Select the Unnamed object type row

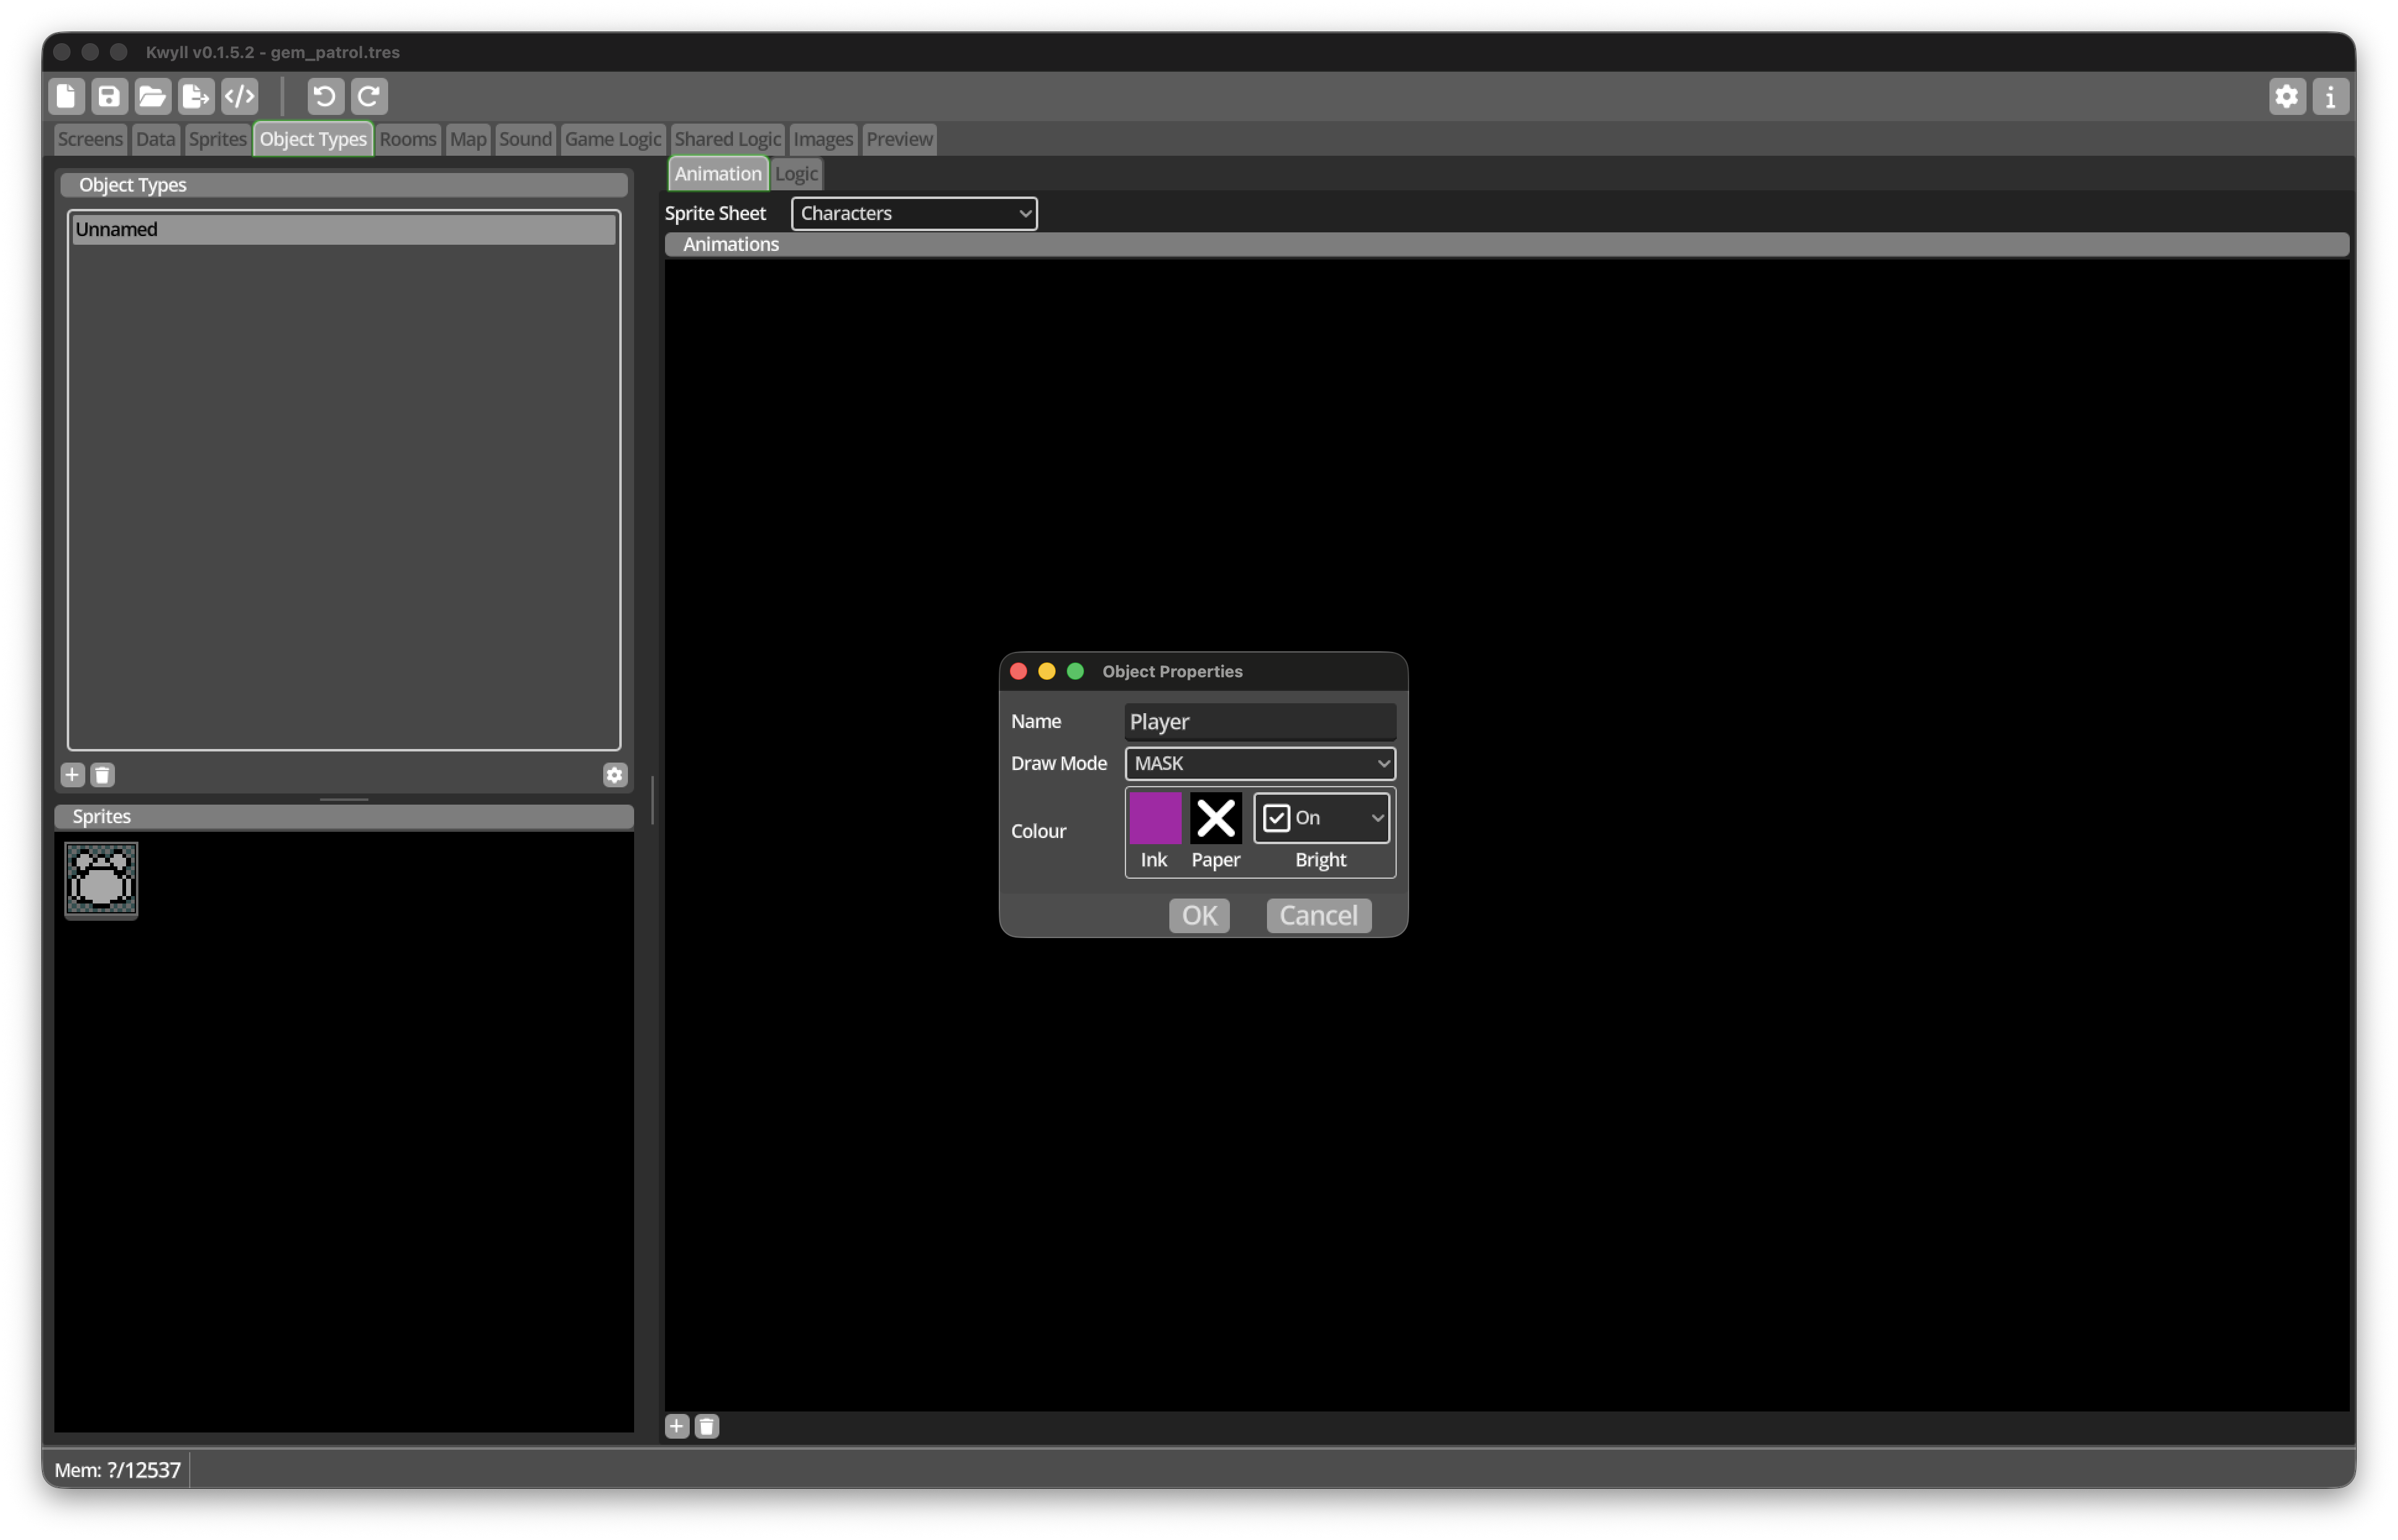pyautogui.click(x=344, y=229)
